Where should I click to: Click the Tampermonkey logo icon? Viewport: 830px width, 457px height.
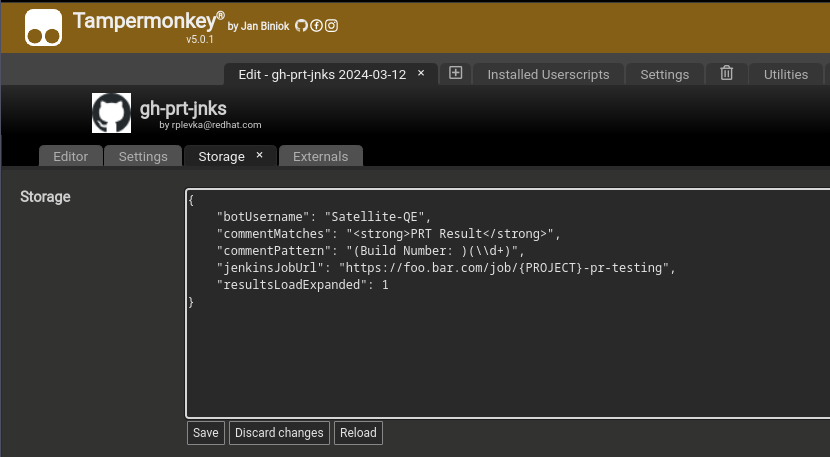tap(43, 28)
